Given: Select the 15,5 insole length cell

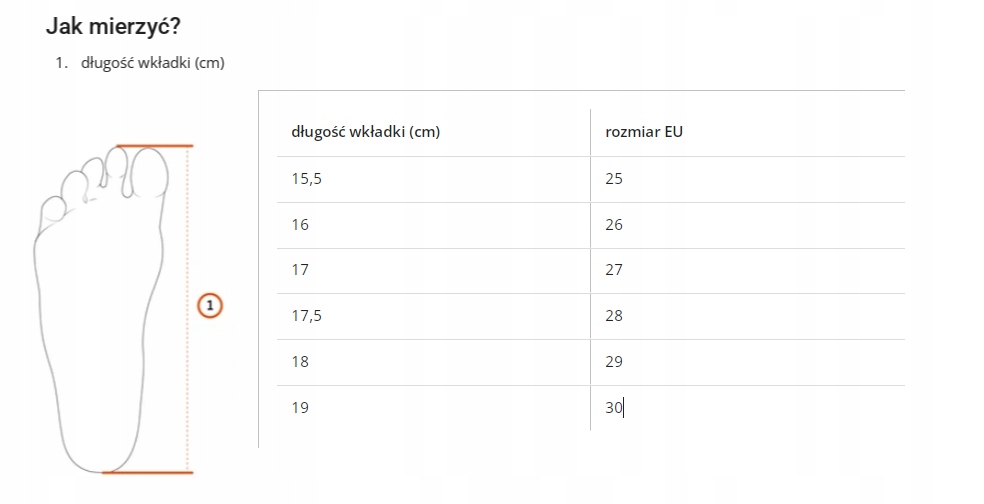Looking at the screenshot, I should [x=308, y=179].
